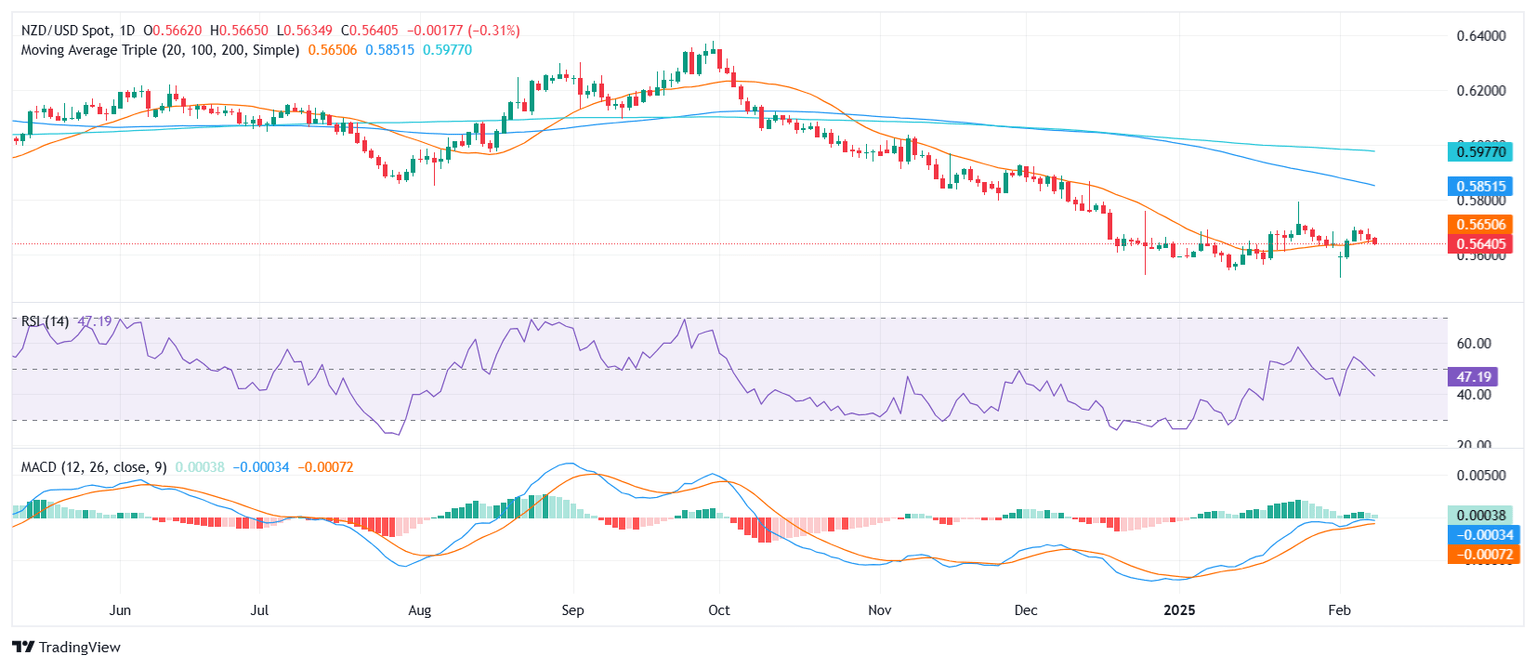This screenshot has width=1536, height=667.
Task: Click the orange 0.56506 moving average tag
Action: click(x=1485, y=225)
